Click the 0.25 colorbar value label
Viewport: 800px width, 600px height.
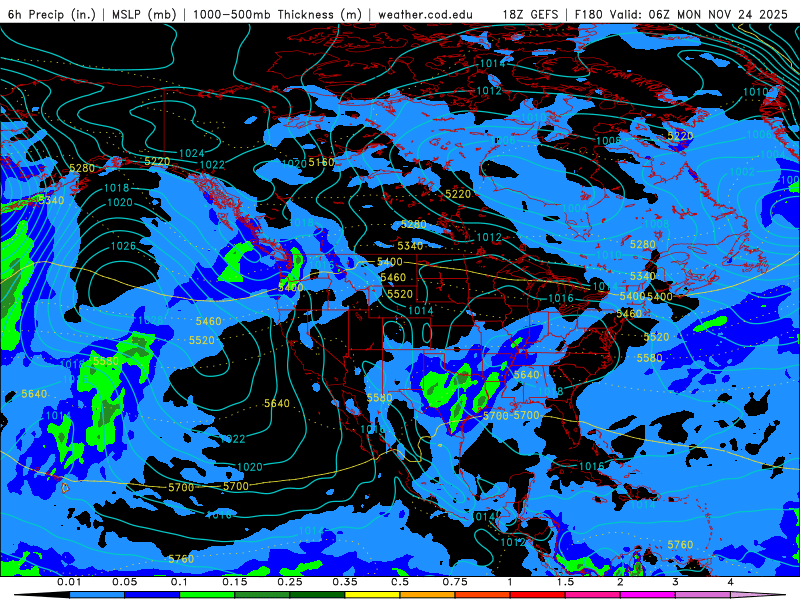(290, 582)
